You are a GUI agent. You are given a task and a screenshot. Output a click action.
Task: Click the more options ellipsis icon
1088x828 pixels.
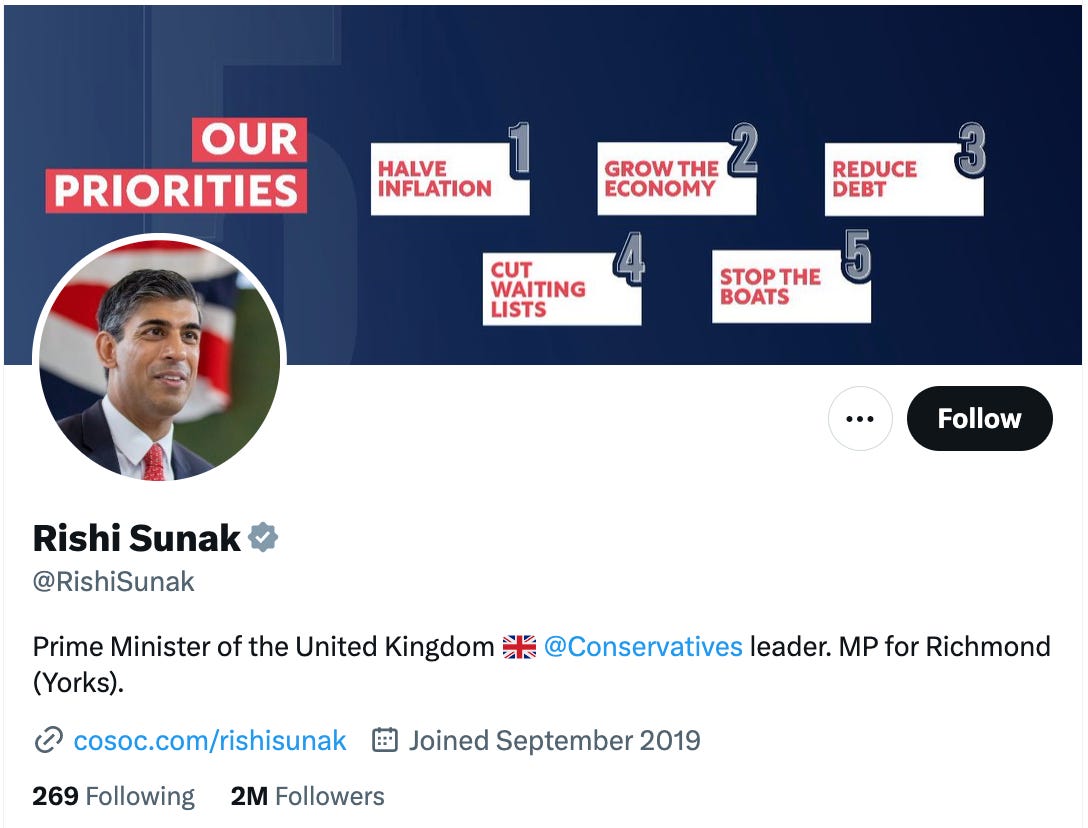point(860,419)
